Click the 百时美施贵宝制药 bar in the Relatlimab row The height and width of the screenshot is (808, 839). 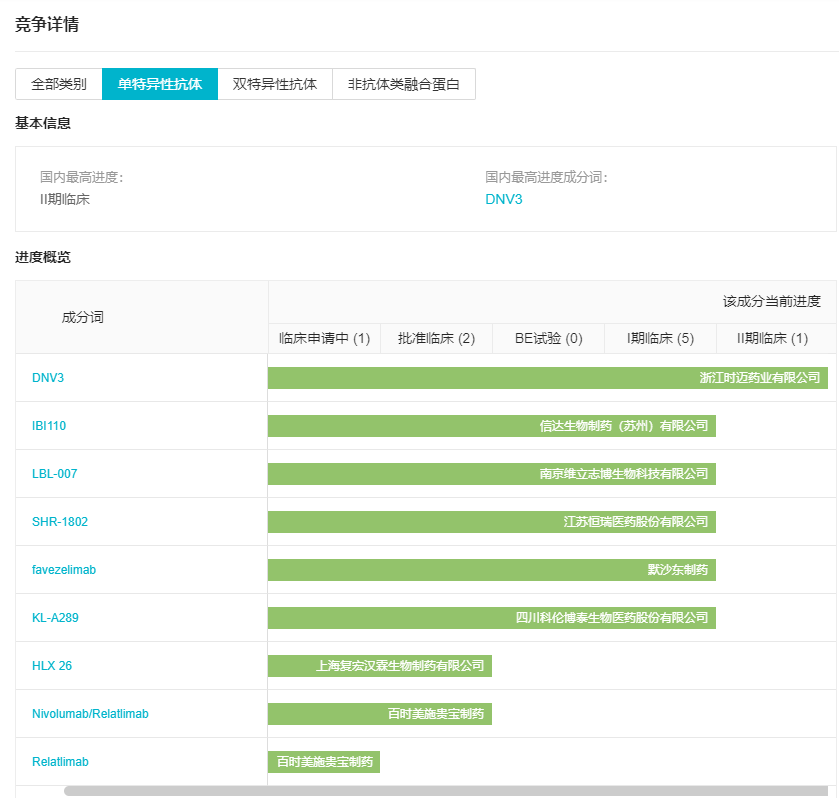324,761
